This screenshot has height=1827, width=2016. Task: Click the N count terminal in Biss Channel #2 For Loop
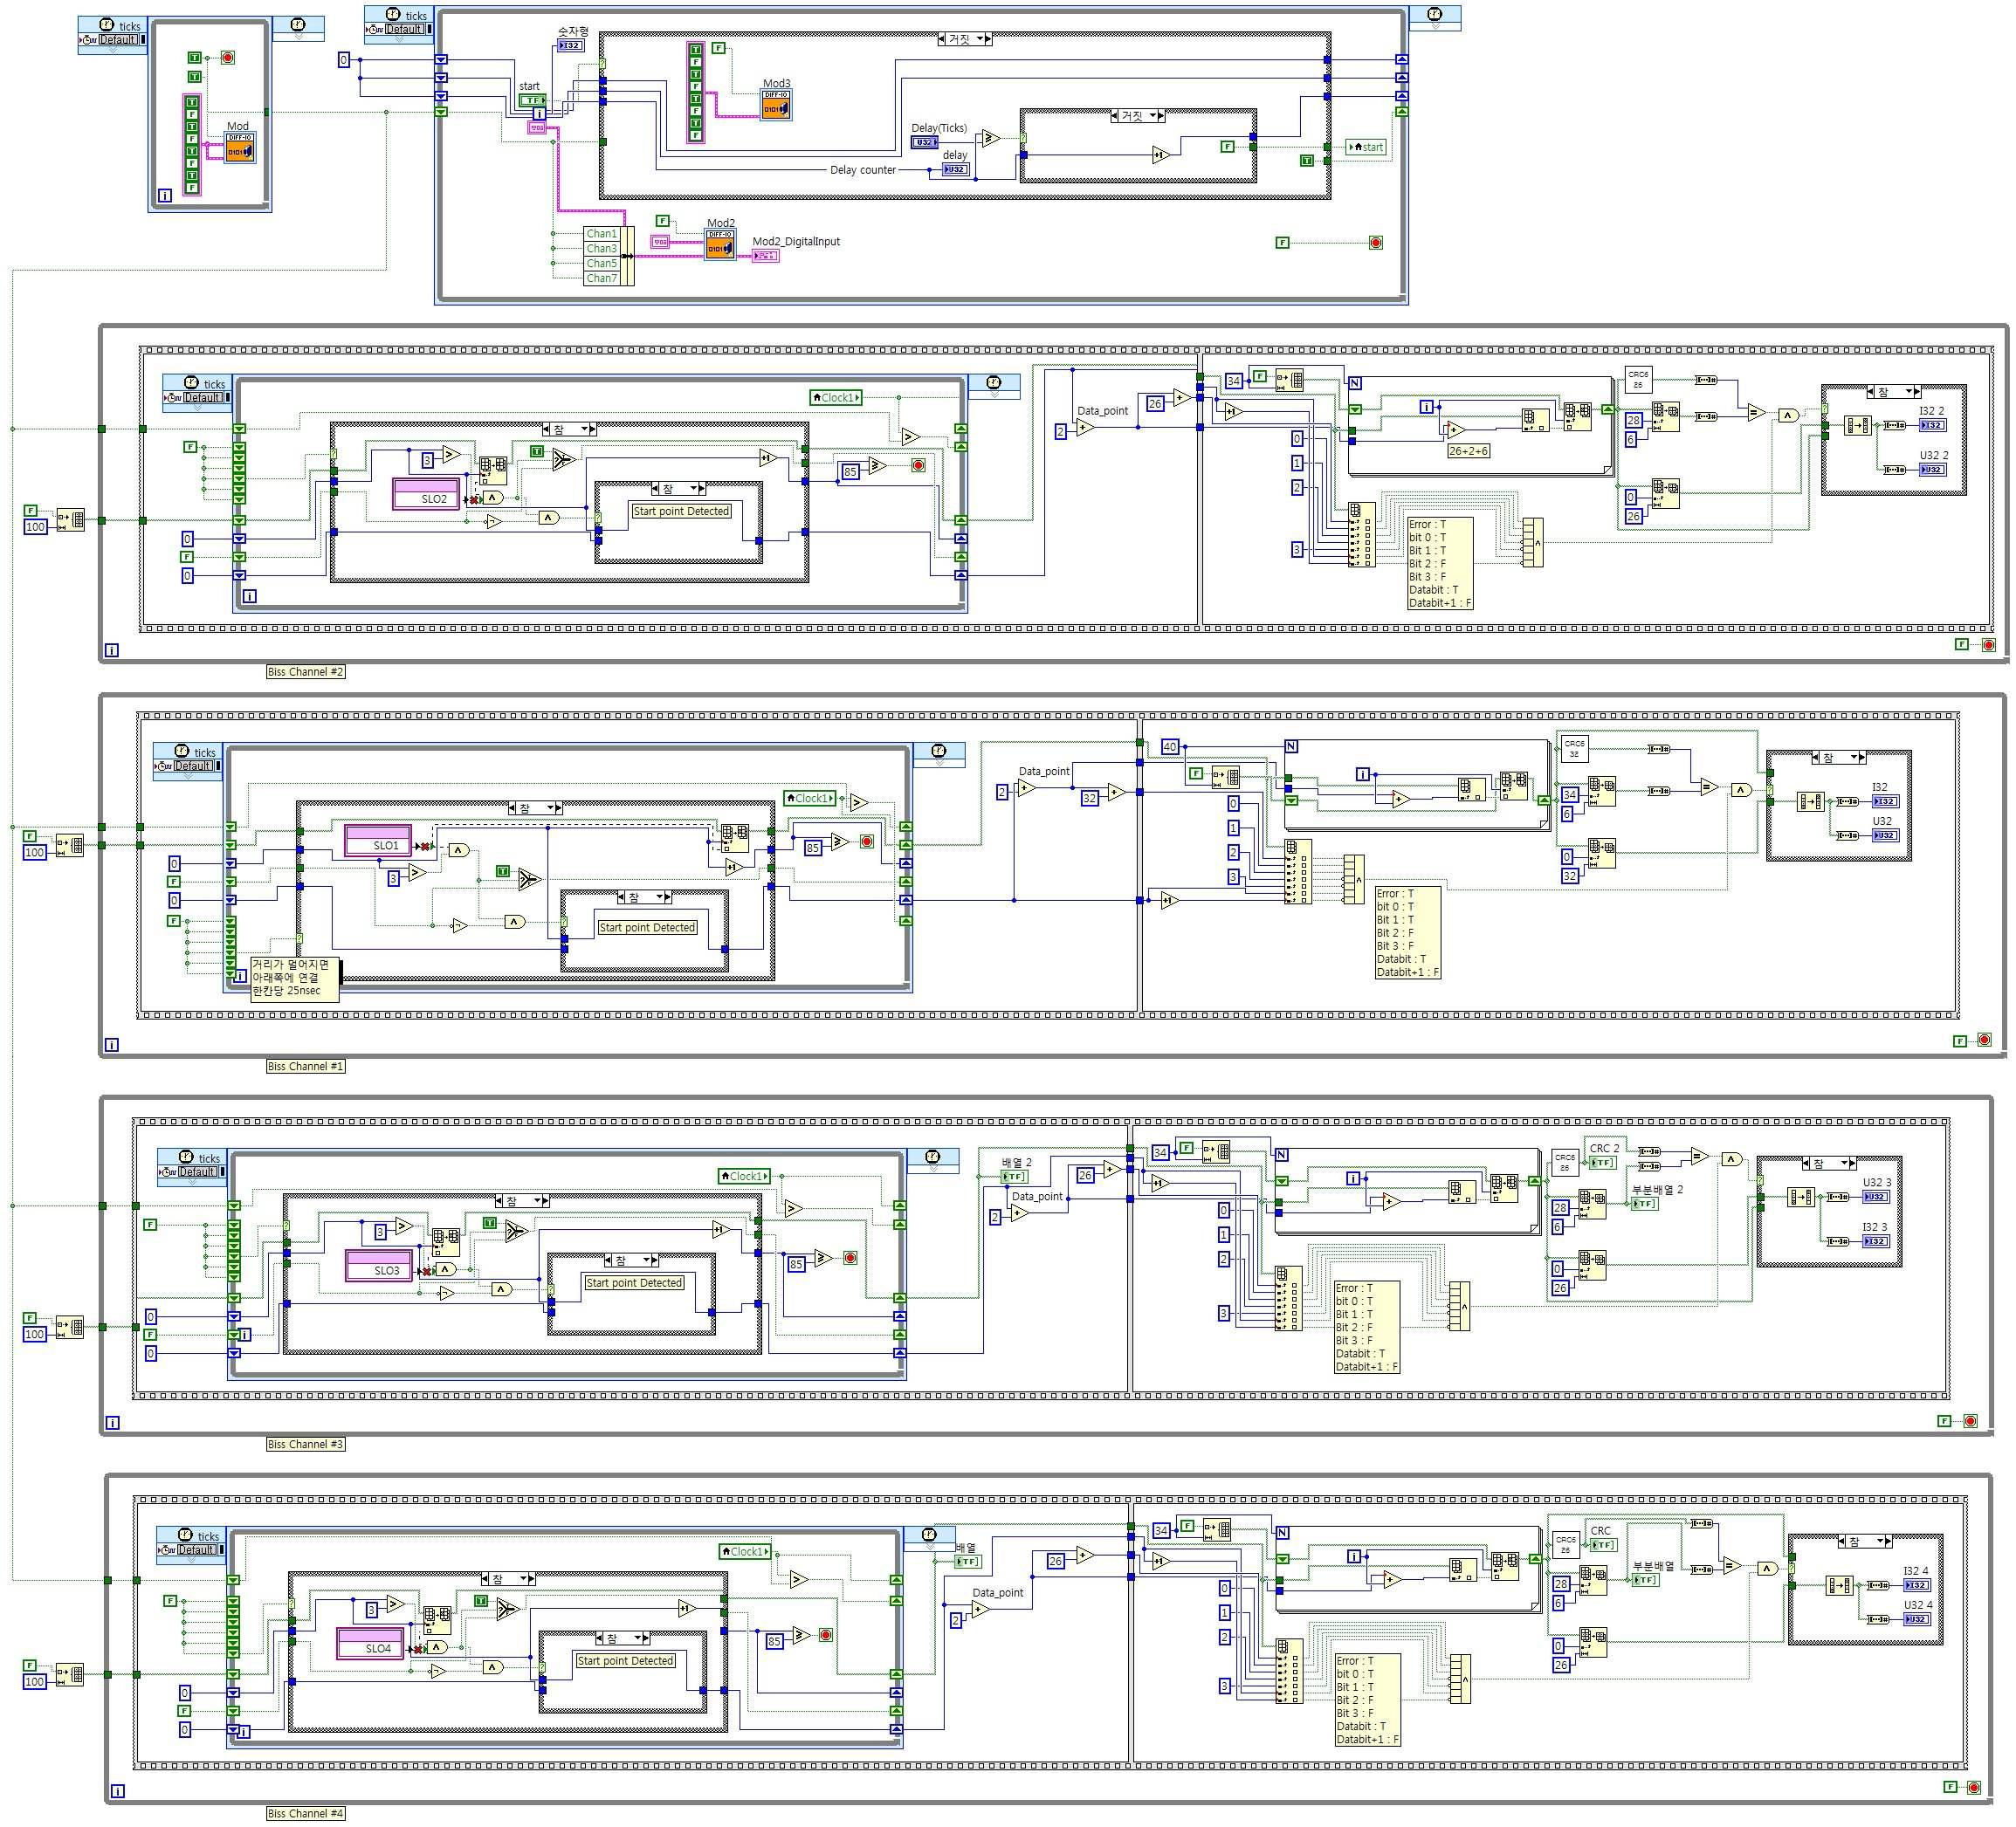pos(1355,384)
